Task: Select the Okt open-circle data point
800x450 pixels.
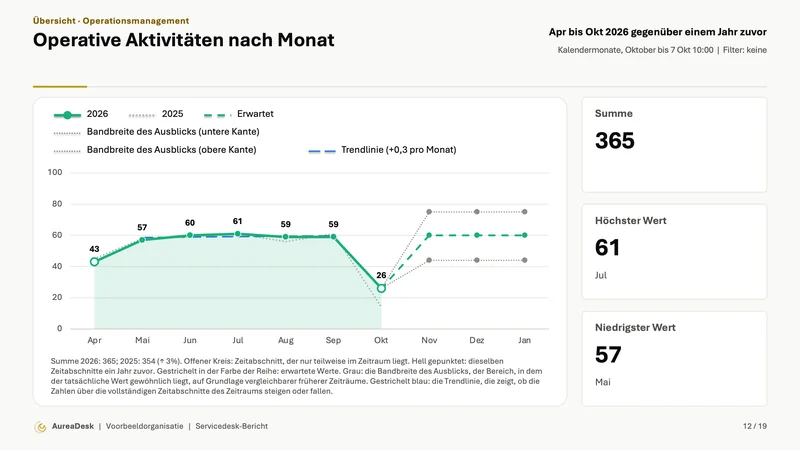Action: (x=381, y=288)
